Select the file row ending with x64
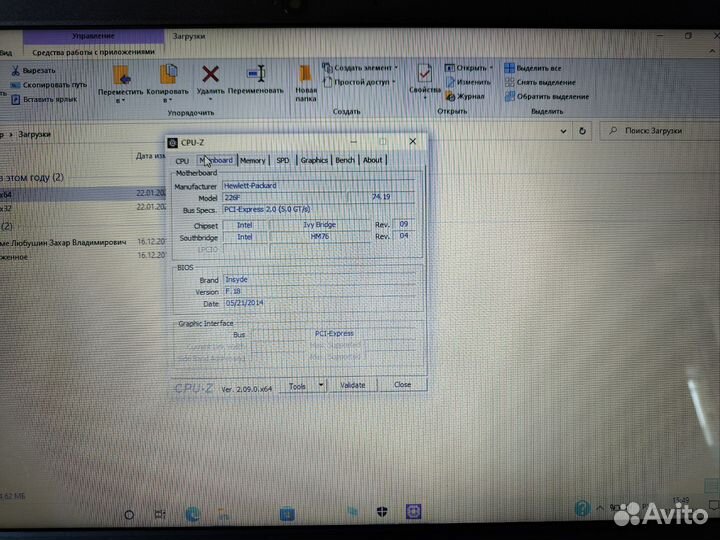Image resolution: width=720 pixels, height=540 pixels. [83, 194]
